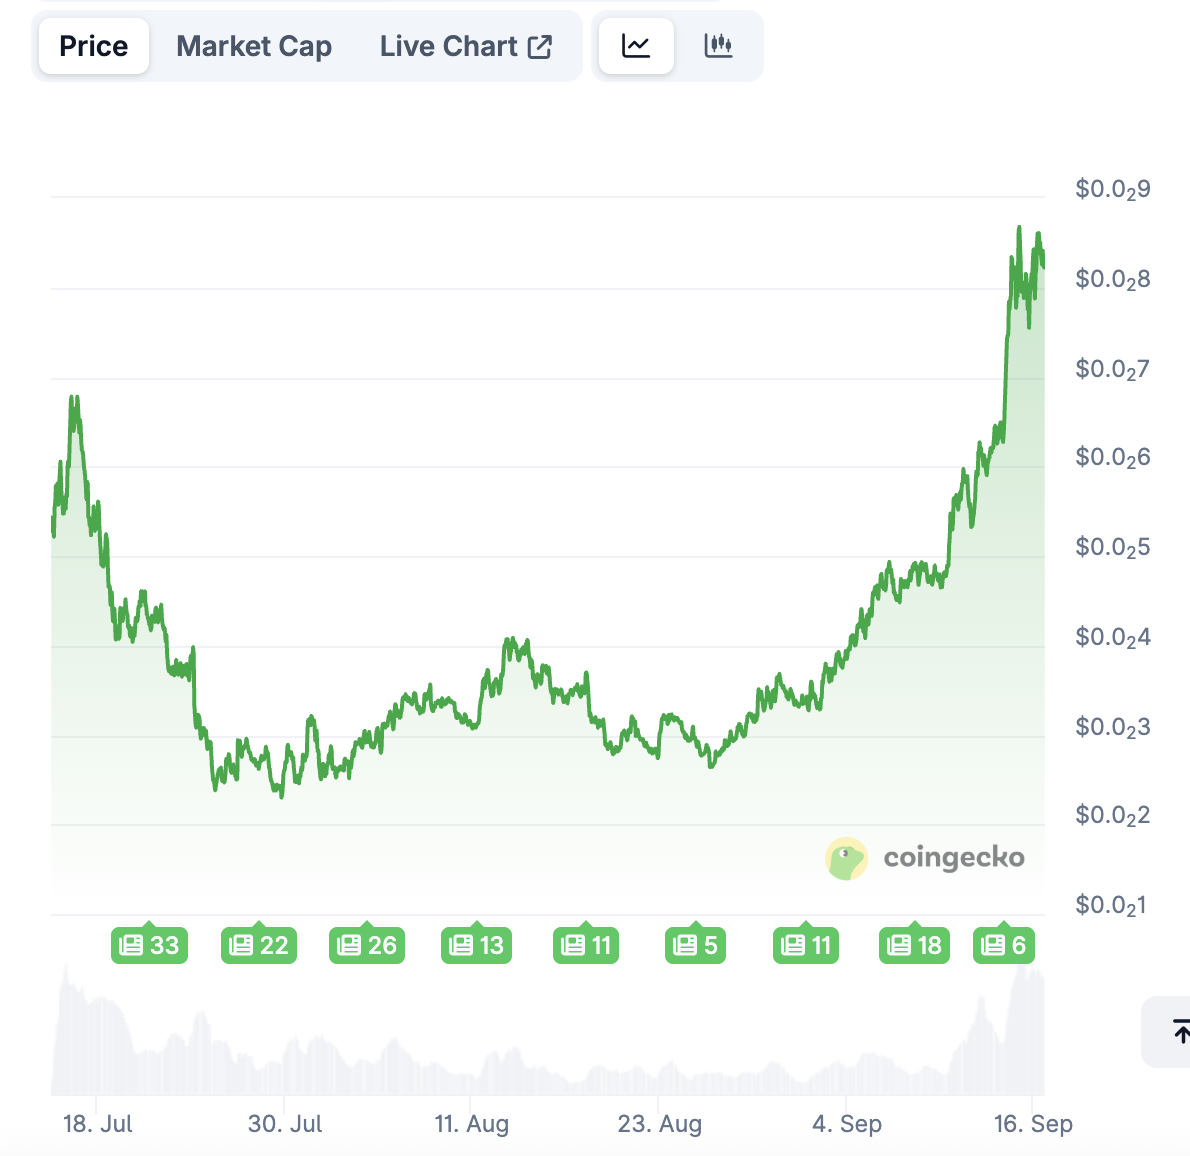This screenshot has width=1190, height=1156.
Task: Click the 16. Sep date label
Action: (x=1033, y=1124)
